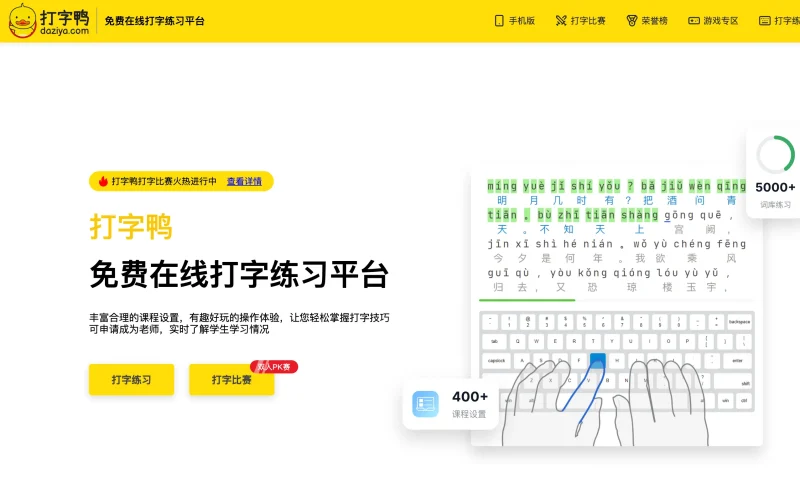Click the 打字鸭 duck logo

[x=49, y=20]
